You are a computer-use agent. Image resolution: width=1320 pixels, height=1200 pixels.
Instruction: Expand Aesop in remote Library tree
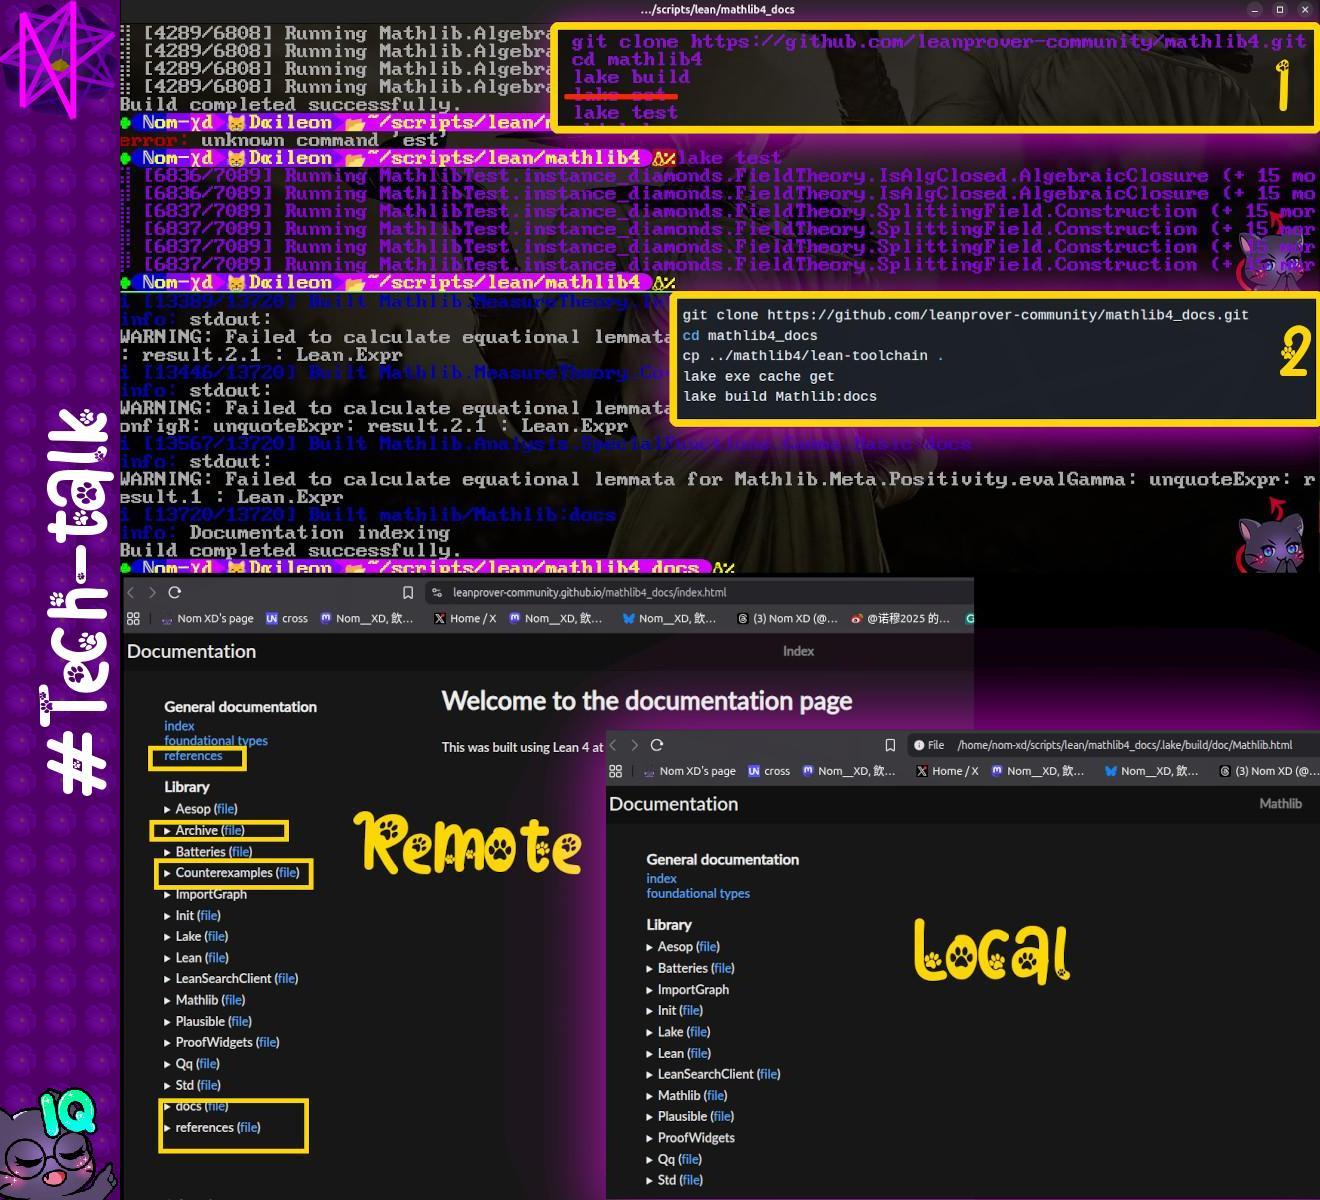167,809
